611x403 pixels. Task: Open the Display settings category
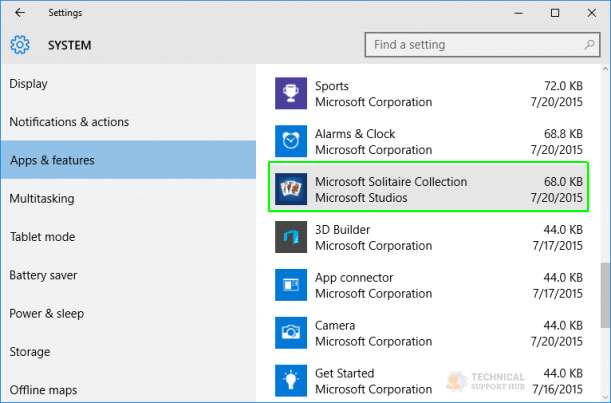point(128,83)
